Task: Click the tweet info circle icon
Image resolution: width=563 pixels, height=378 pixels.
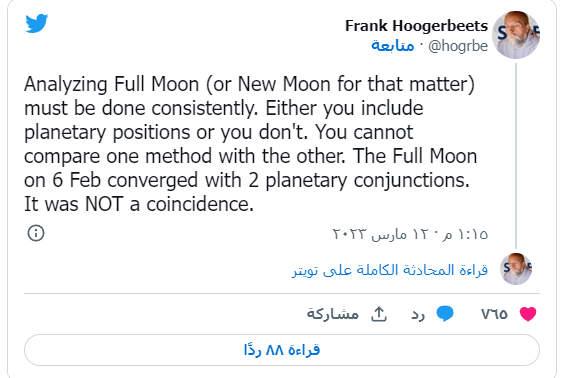Action: 36,233
